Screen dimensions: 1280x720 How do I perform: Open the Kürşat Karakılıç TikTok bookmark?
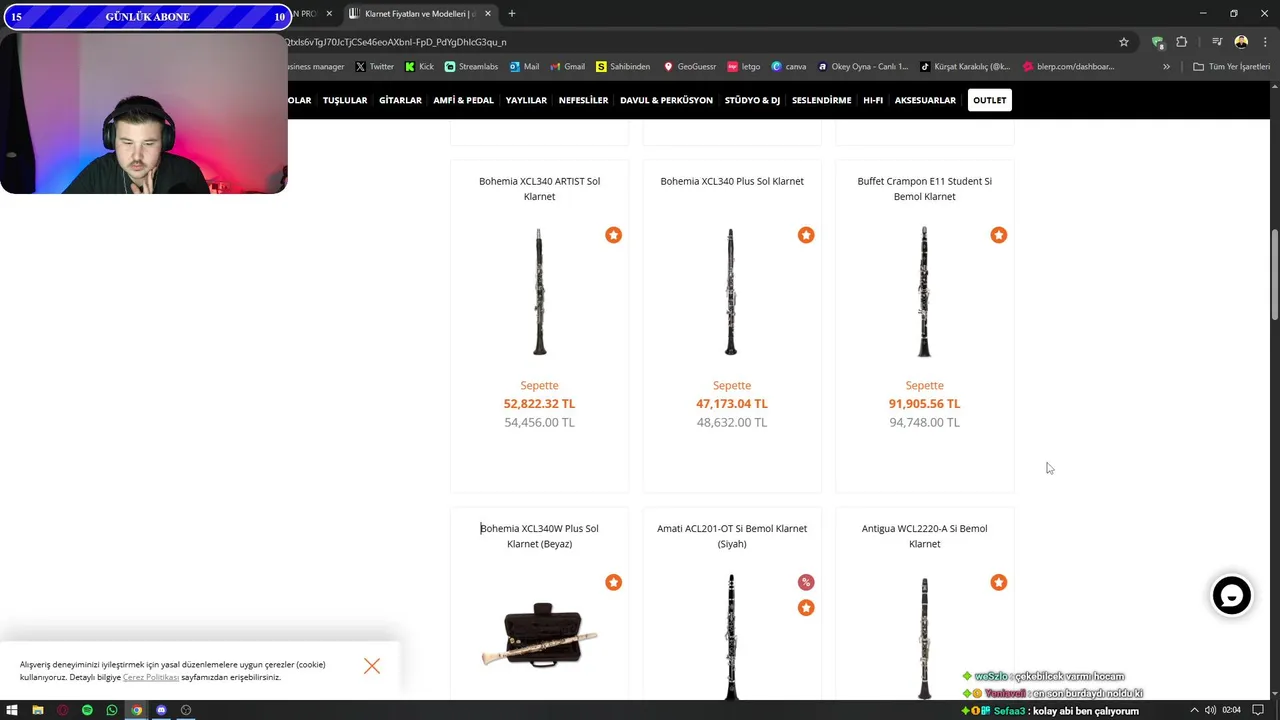click(x=966, y=67)
